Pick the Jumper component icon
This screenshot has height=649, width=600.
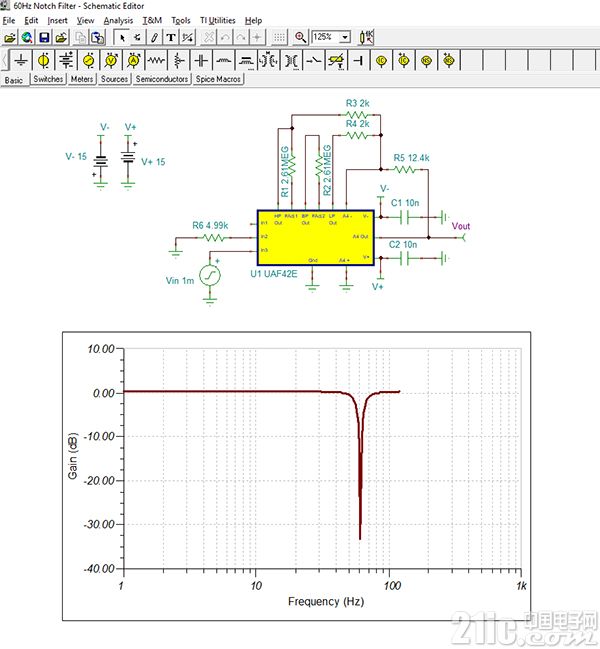click(x=359, y=60)
